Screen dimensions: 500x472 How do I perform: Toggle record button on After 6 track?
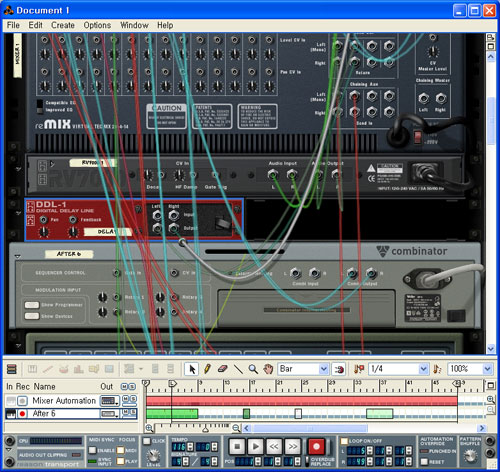point(22,414)
